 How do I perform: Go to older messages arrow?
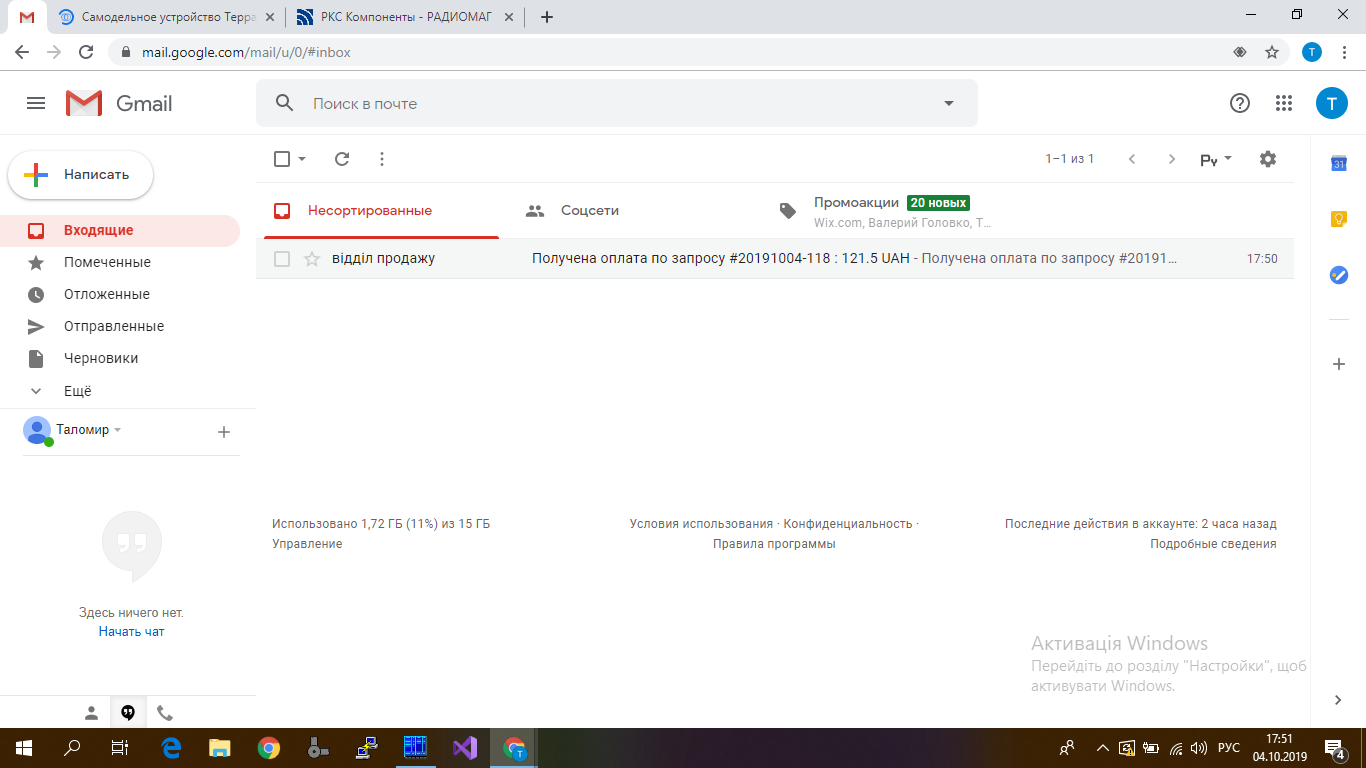pos(1172,159)
